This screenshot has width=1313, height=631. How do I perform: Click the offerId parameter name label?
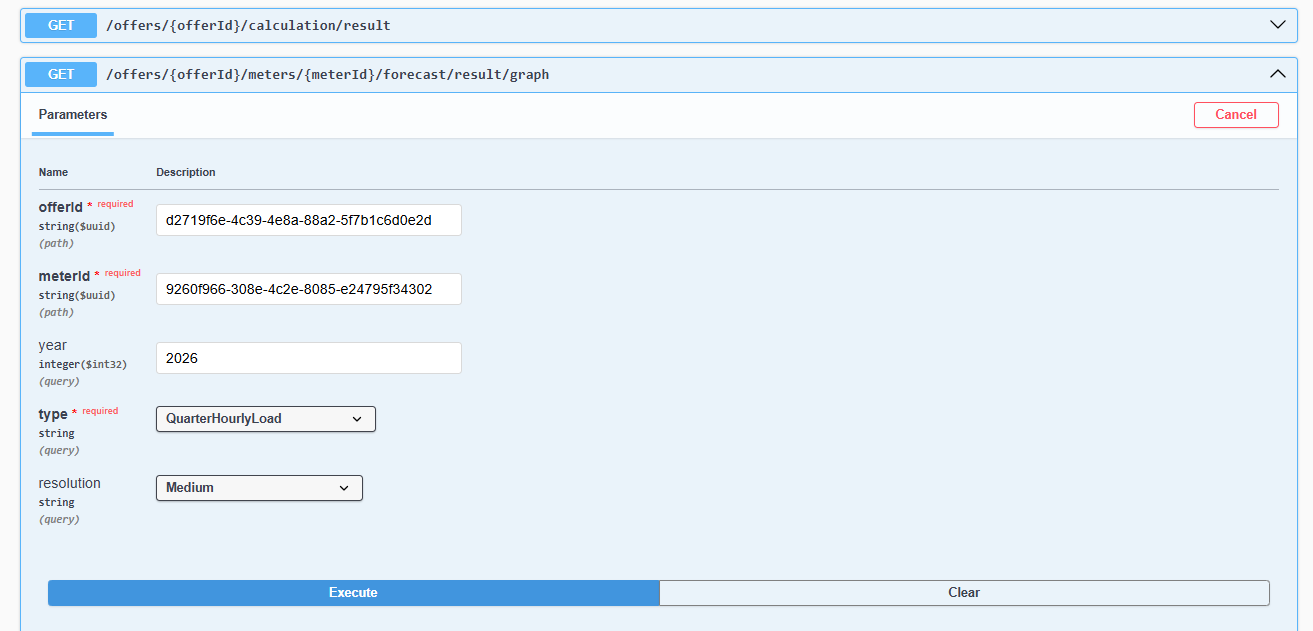click(61, 208)
